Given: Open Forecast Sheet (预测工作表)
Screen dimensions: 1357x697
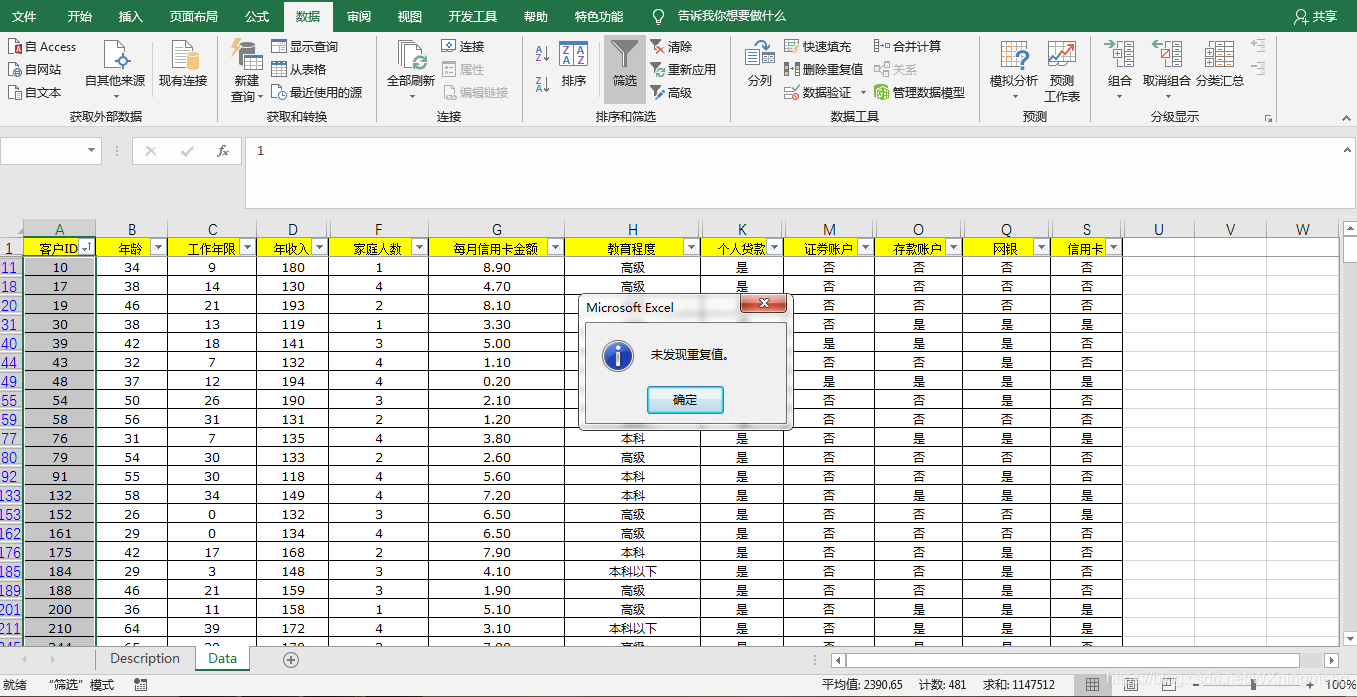Looking at the screenshot, I should (1062, 70).
